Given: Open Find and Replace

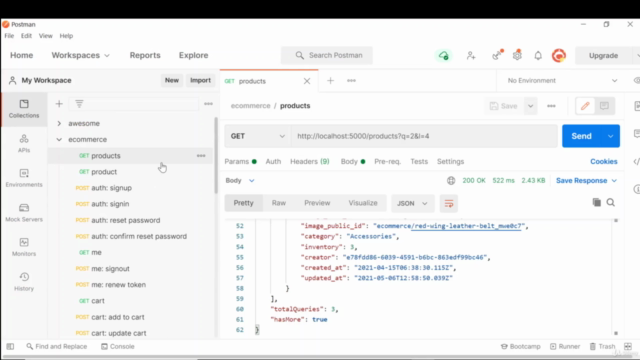Looking at the screenshot, I should pyautogui.click(x=57, y=346).
